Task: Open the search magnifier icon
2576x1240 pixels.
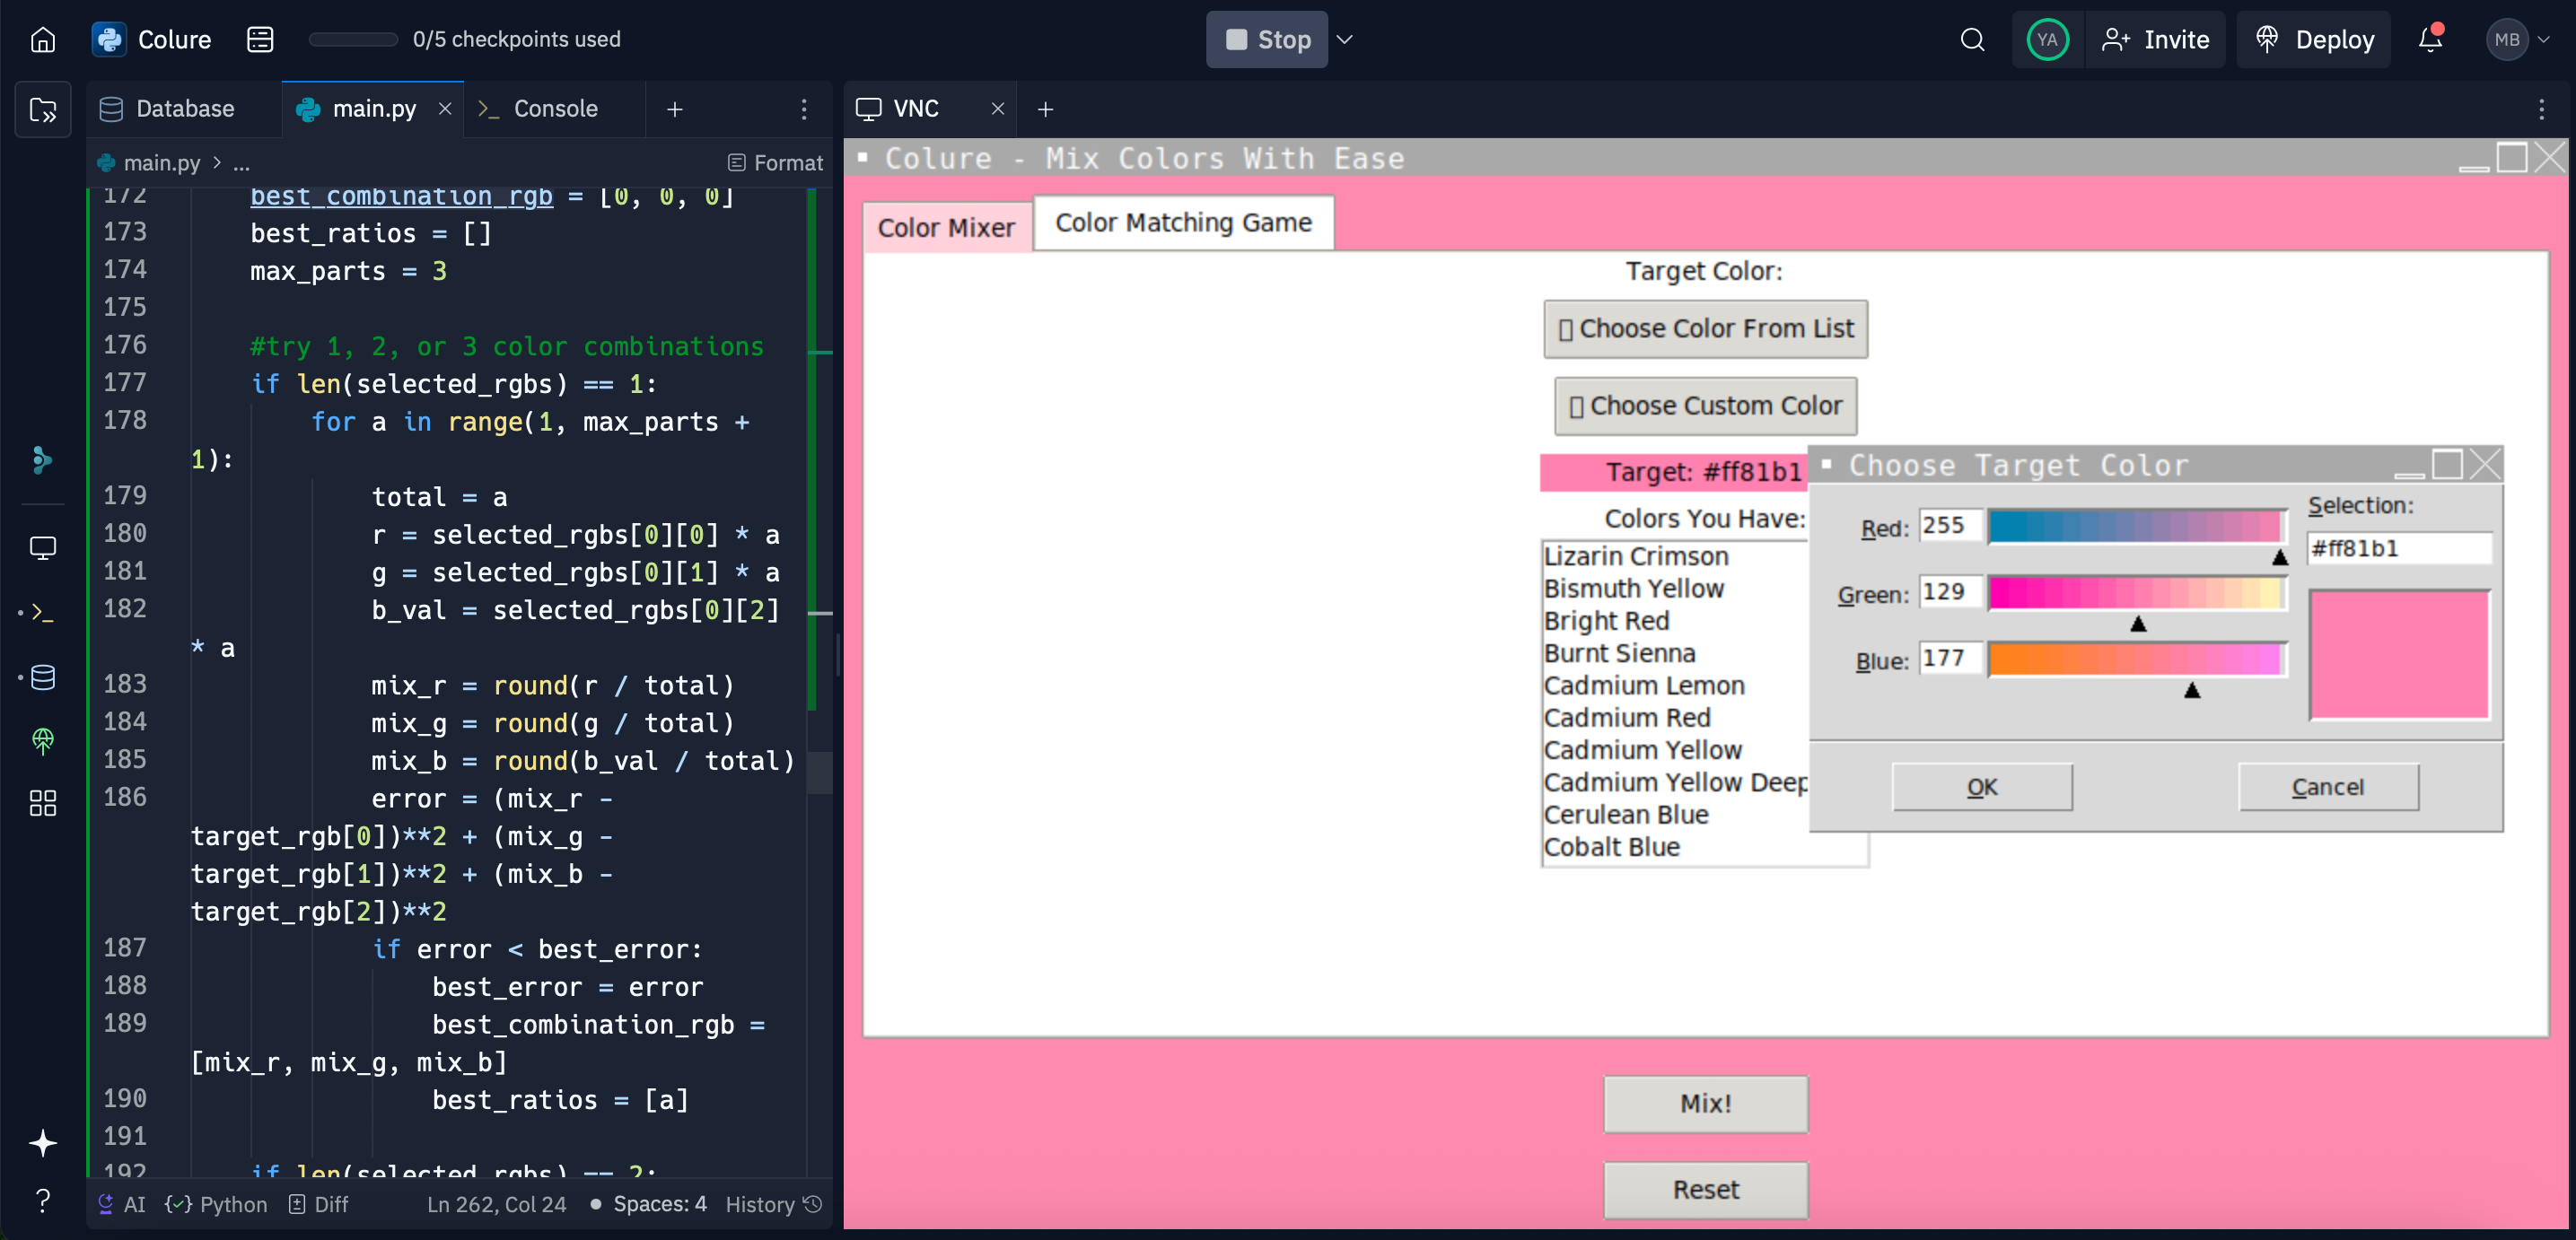Action: pos(1971,39)
